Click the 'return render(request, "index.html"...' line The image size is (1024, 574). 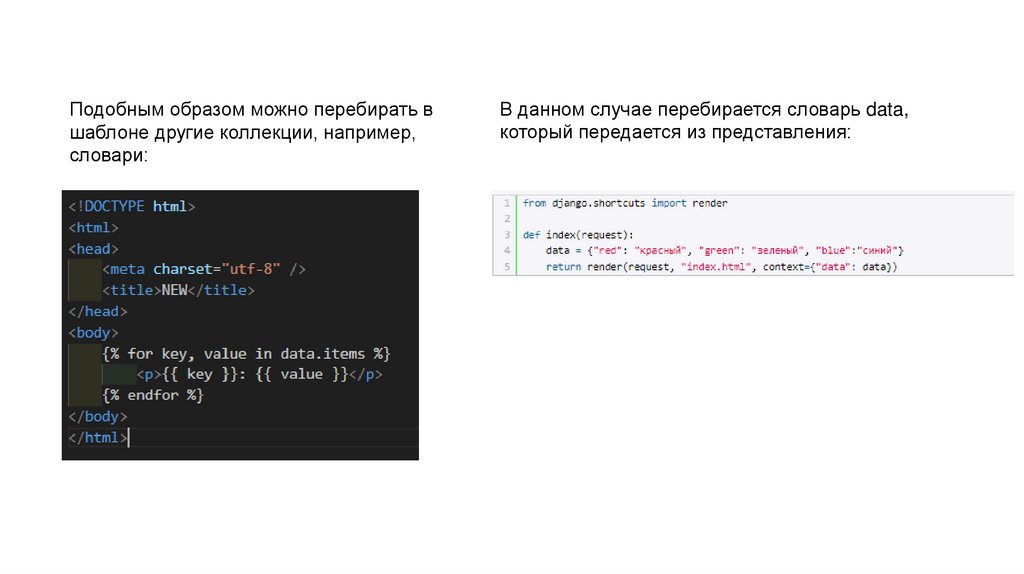click(x=722, y=266)
